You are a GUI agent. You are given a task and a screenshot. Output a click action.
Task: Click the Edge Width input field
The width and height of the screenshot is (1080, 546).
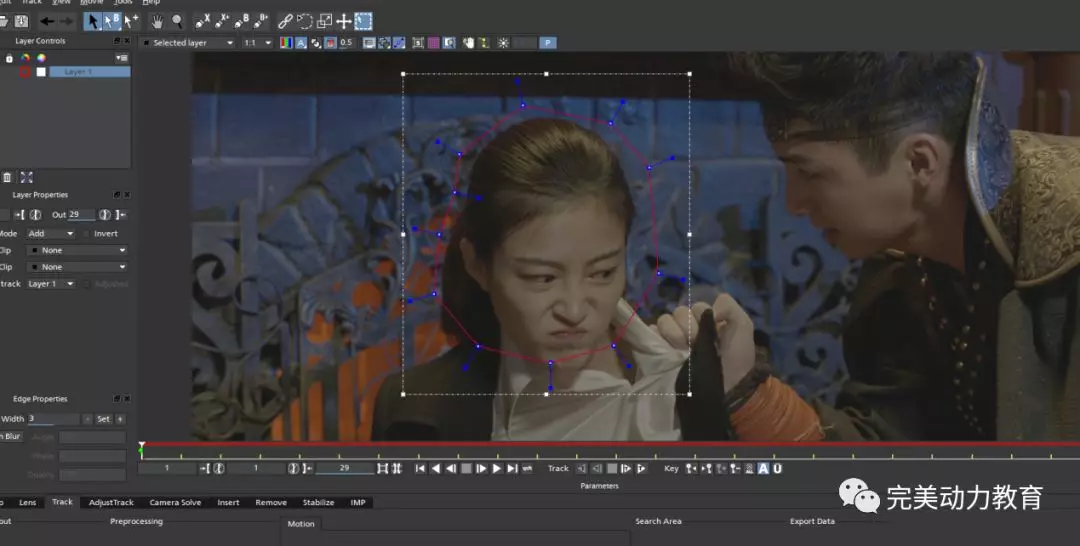pyautogui.click(x=54, y=419)
